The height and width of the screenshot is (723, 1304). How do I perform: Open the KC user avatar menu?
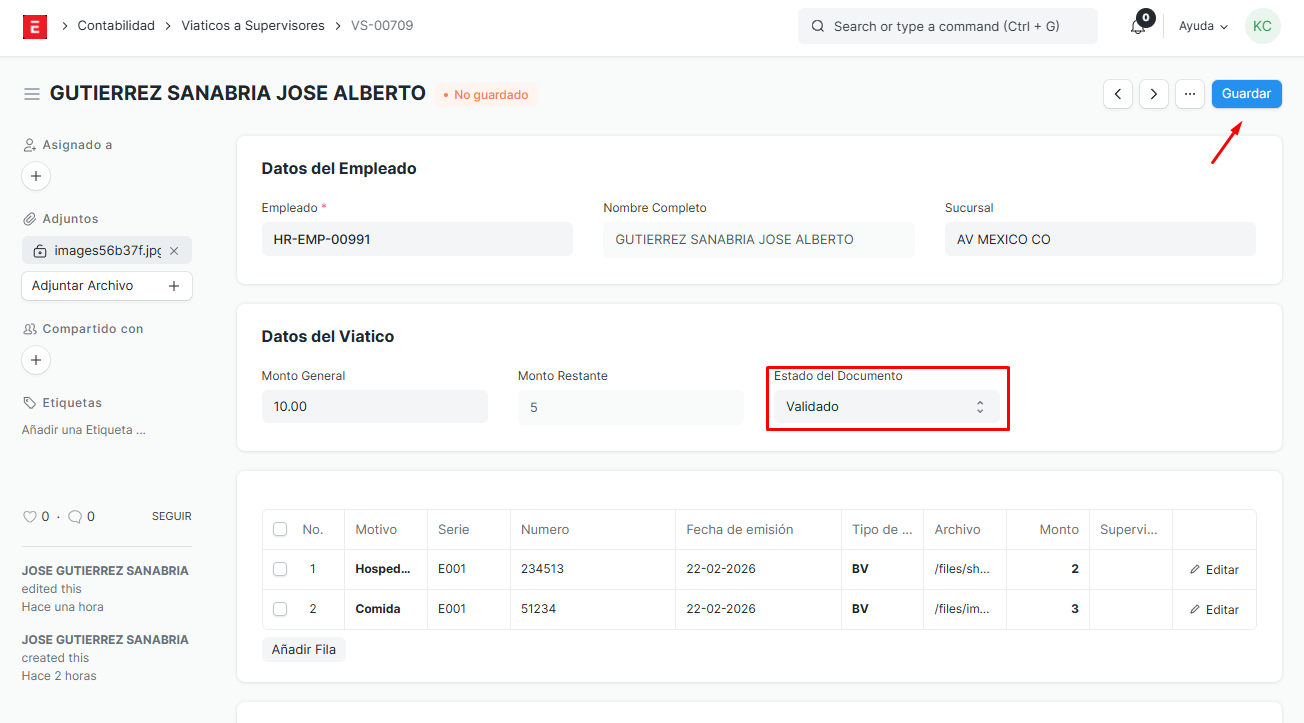pyautogui.click(x=1262, y=26)
